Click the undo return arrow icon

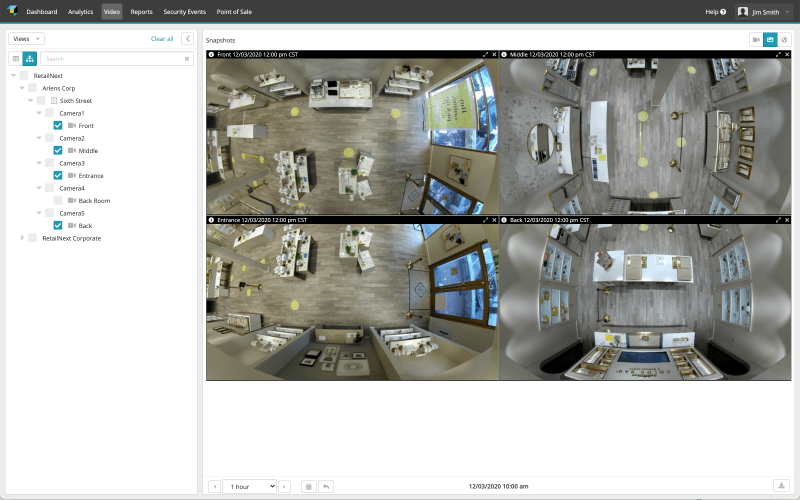click(x=326, y=487)
